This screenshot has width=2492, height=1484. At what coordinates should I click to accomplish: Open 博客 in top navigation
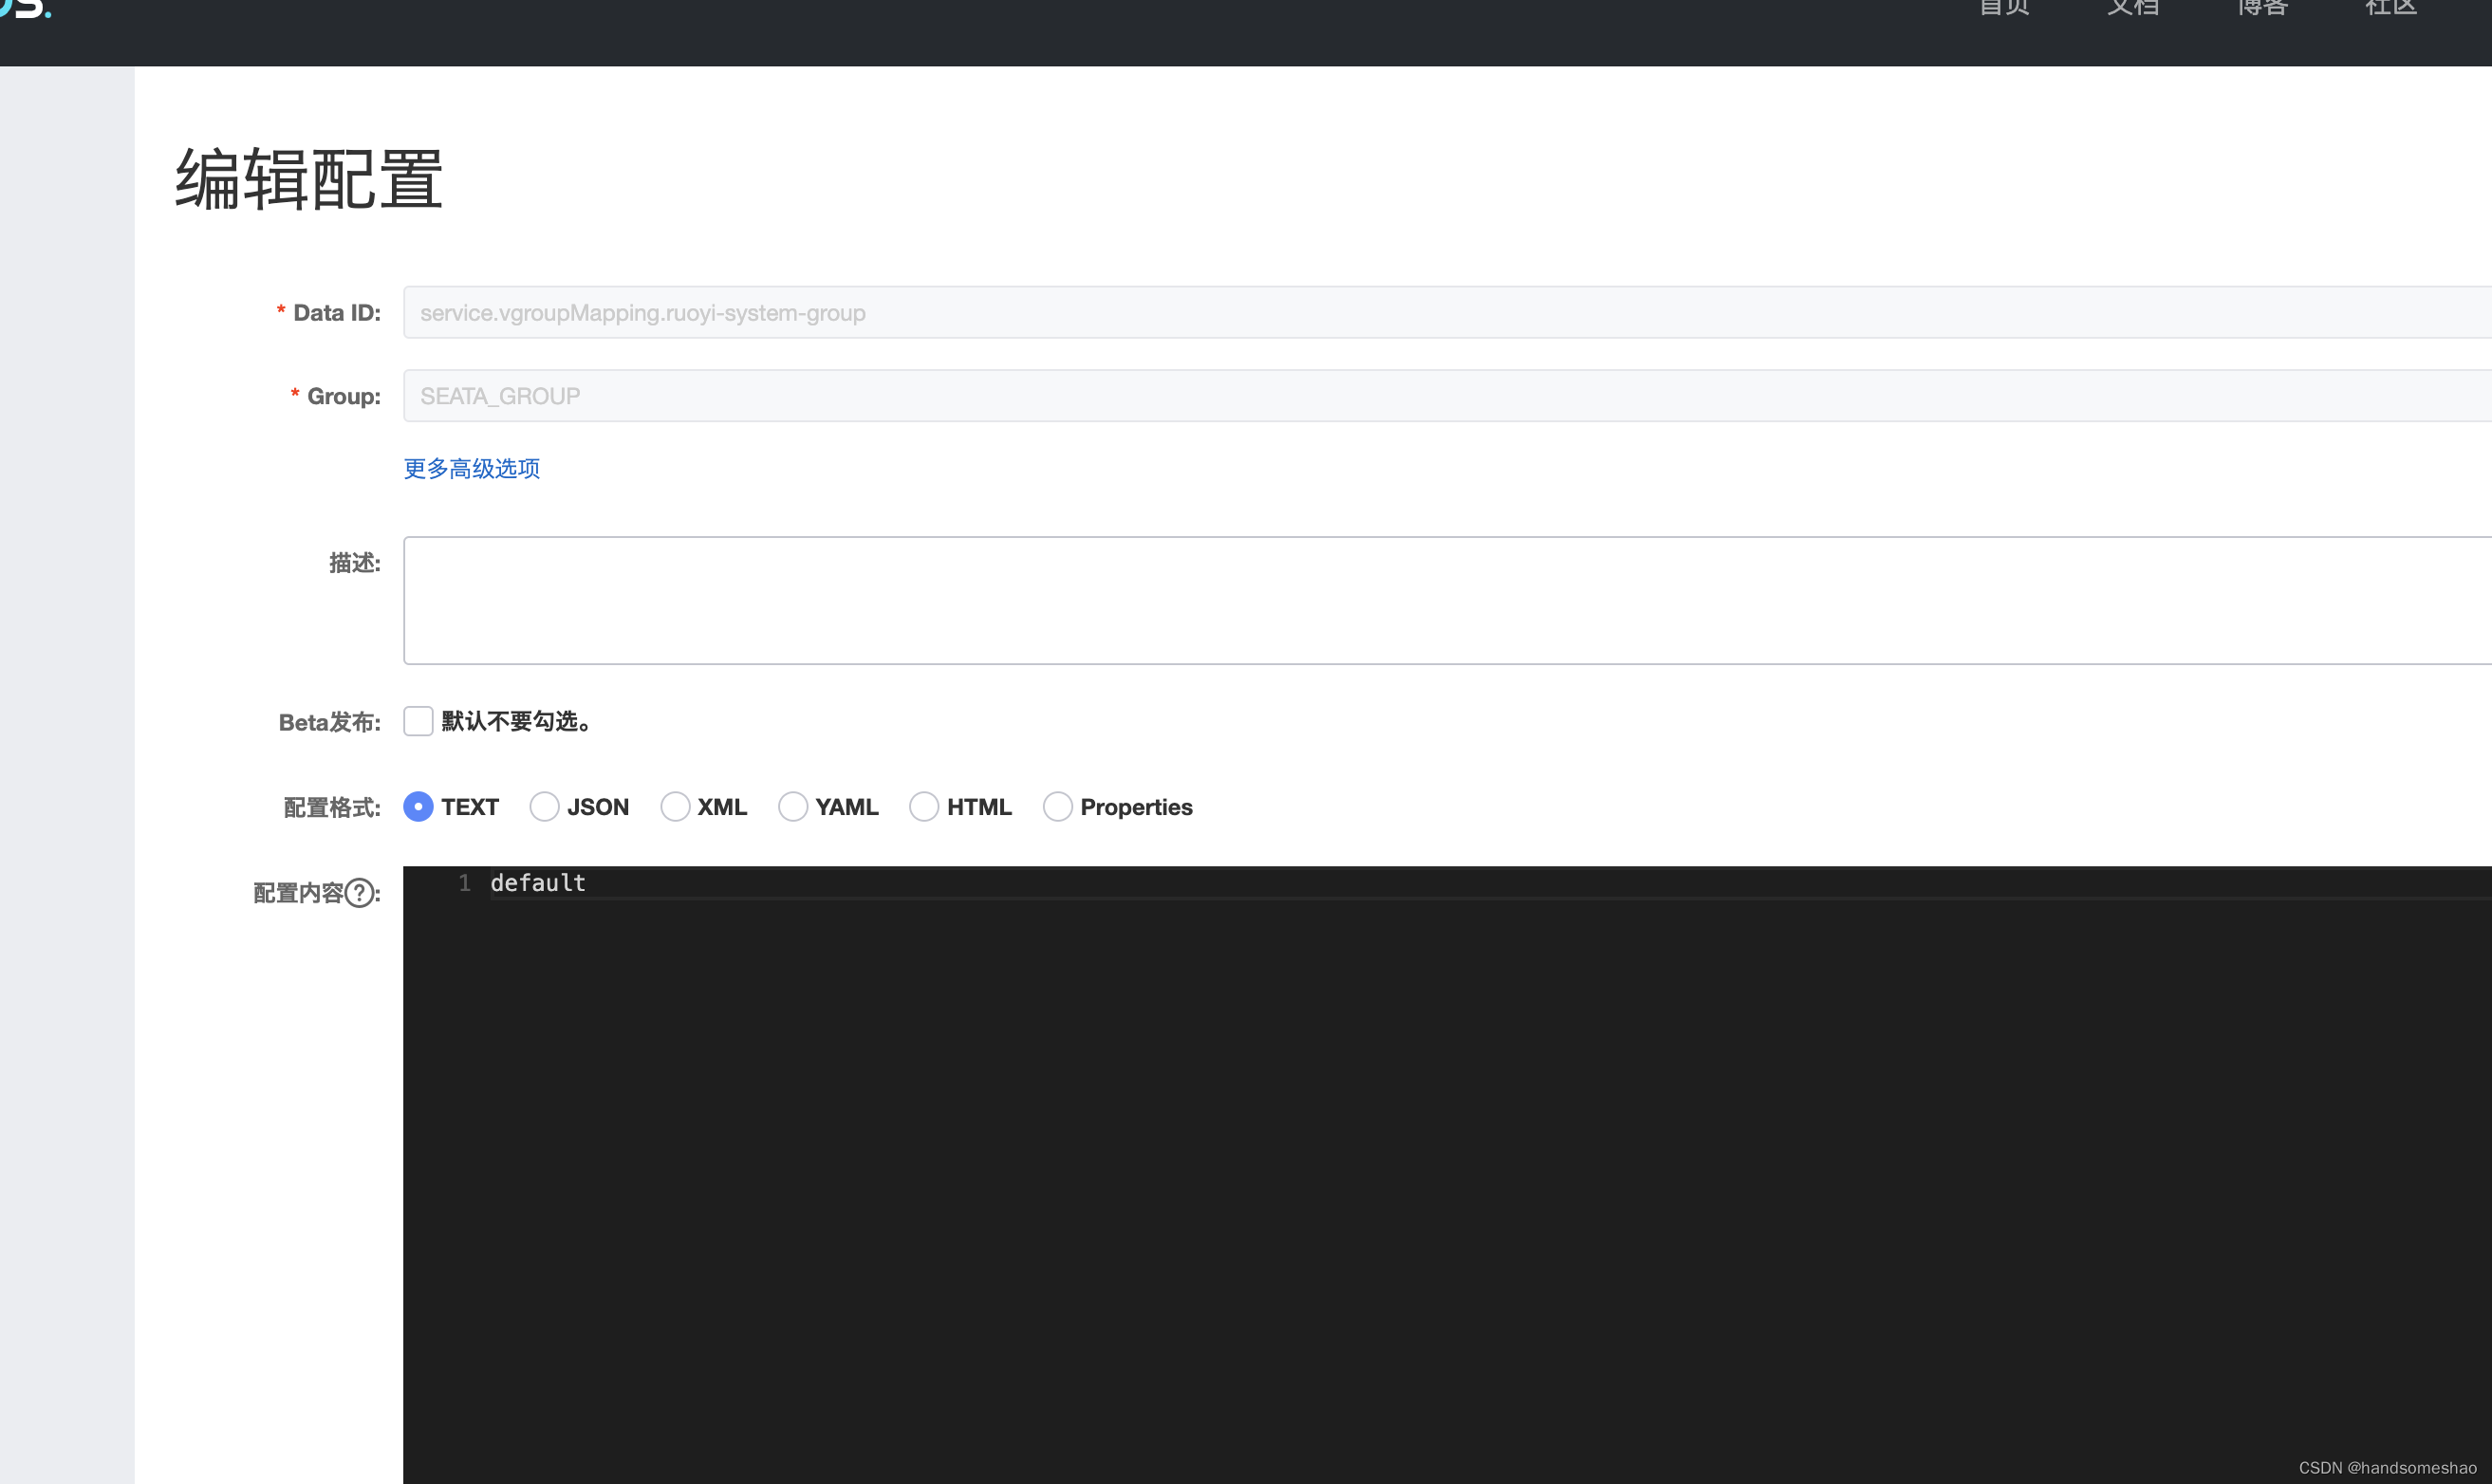point(2262,8)
